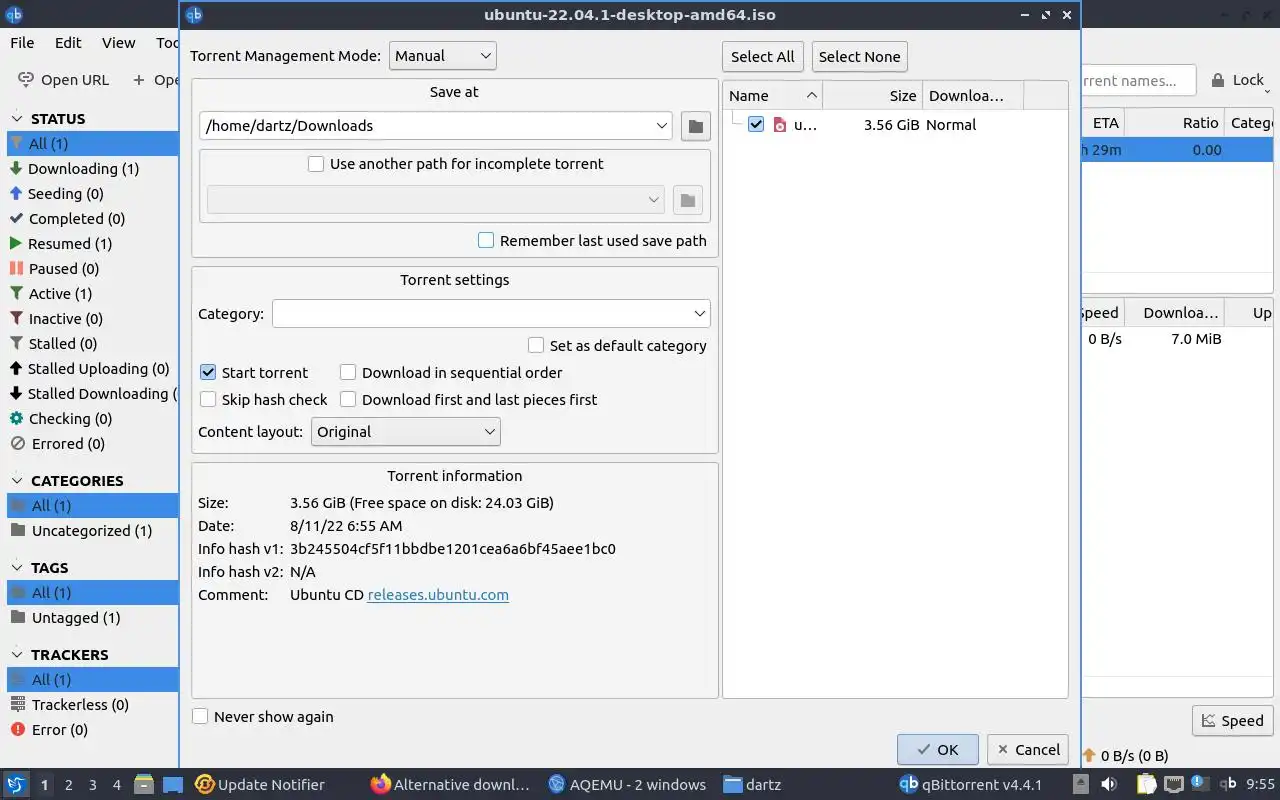
Task: Open Firefox Alternative downloads taskbar entry
Action: (x=450, y=785)
